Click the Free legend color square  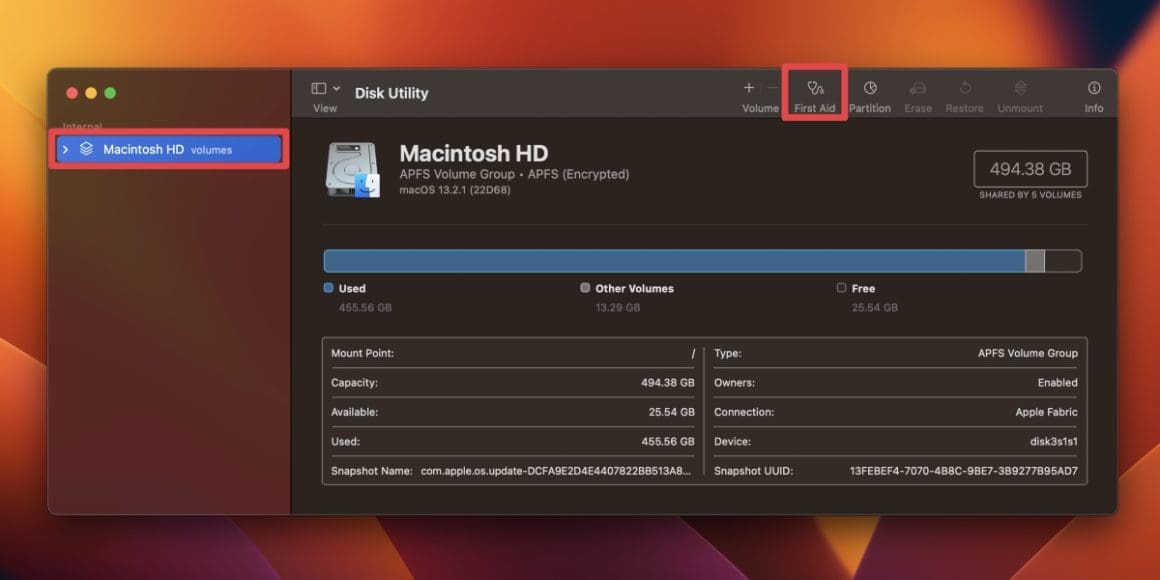[x=841, y=288]
